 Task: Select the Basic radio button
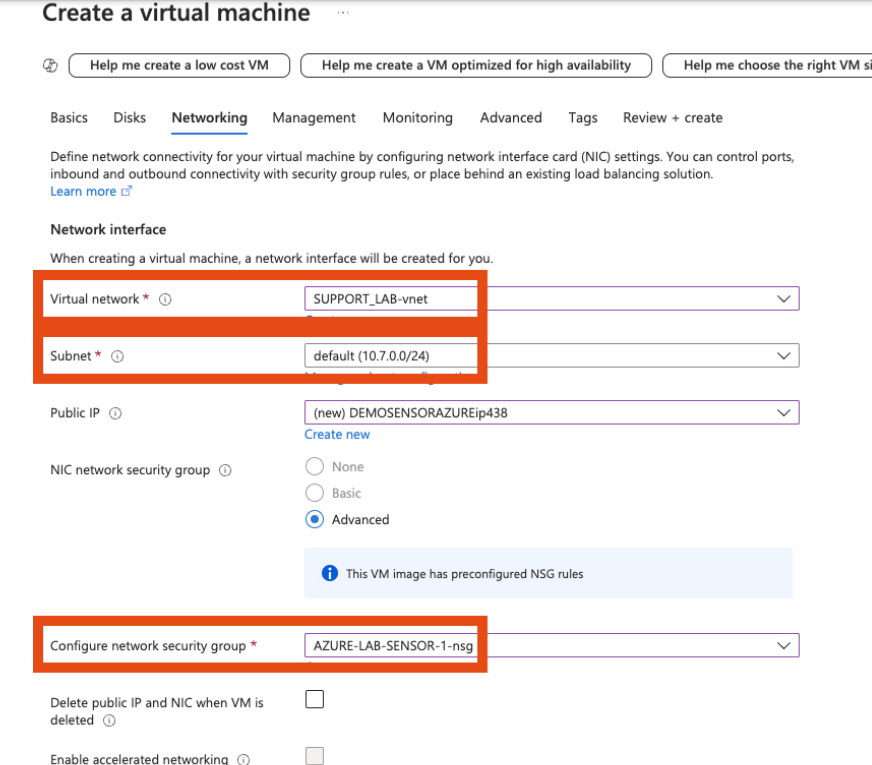click(x=314, y=493)
